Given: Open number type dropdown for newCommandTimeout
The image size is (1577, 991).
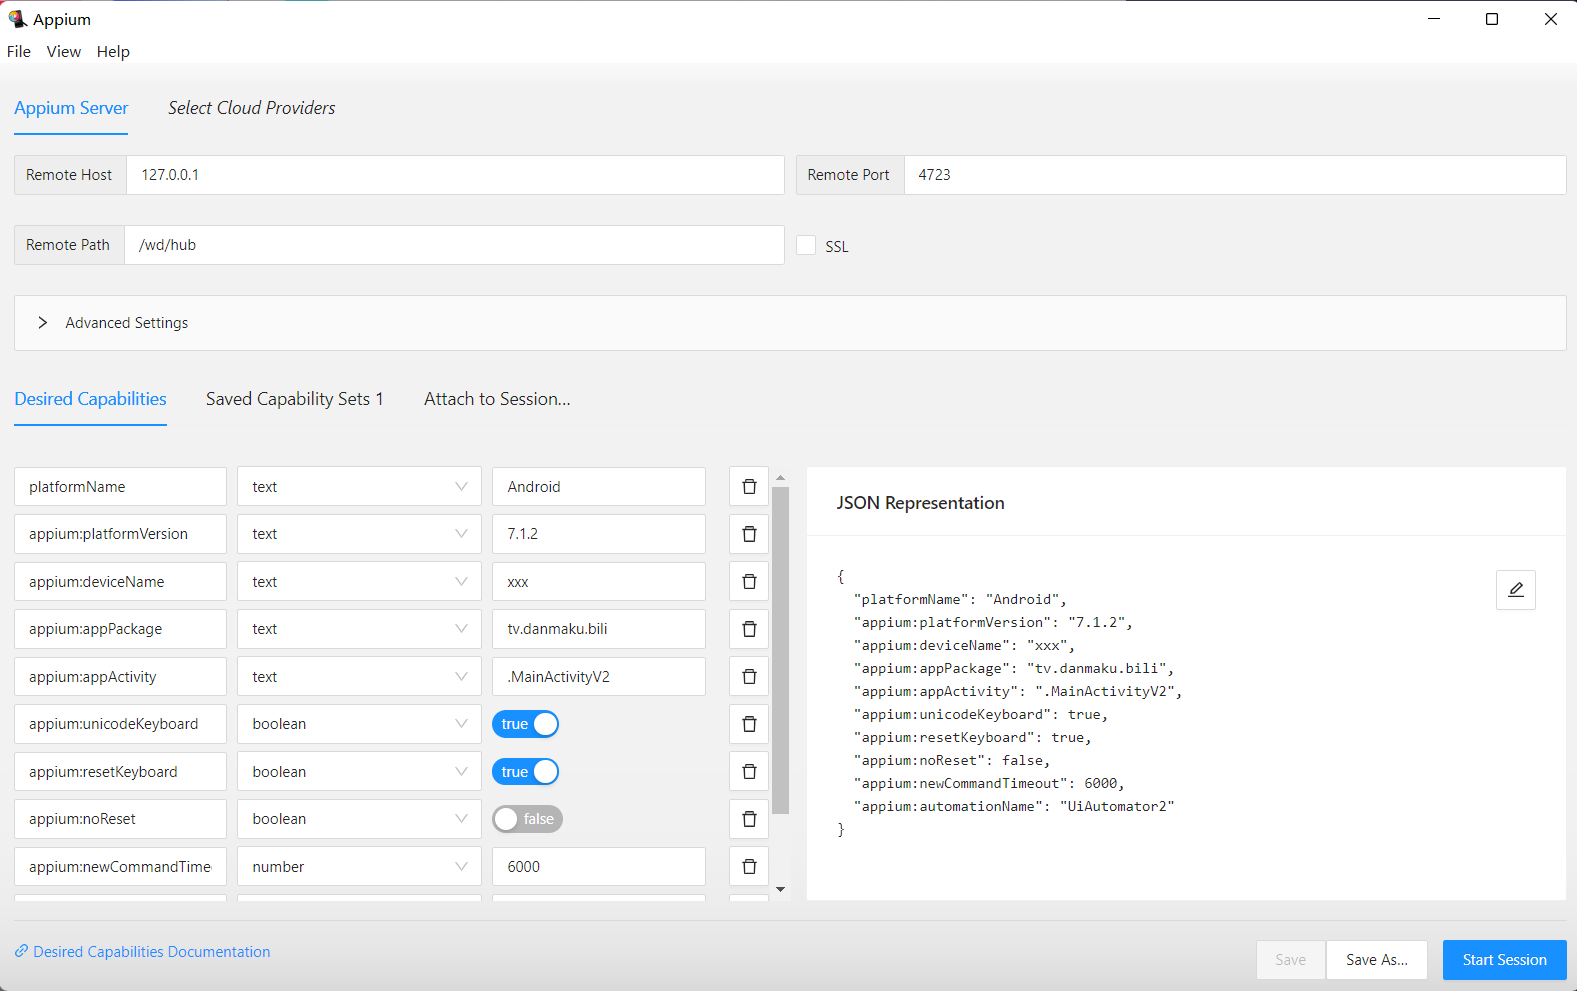Looking at the screenshot, I should 359,867.
